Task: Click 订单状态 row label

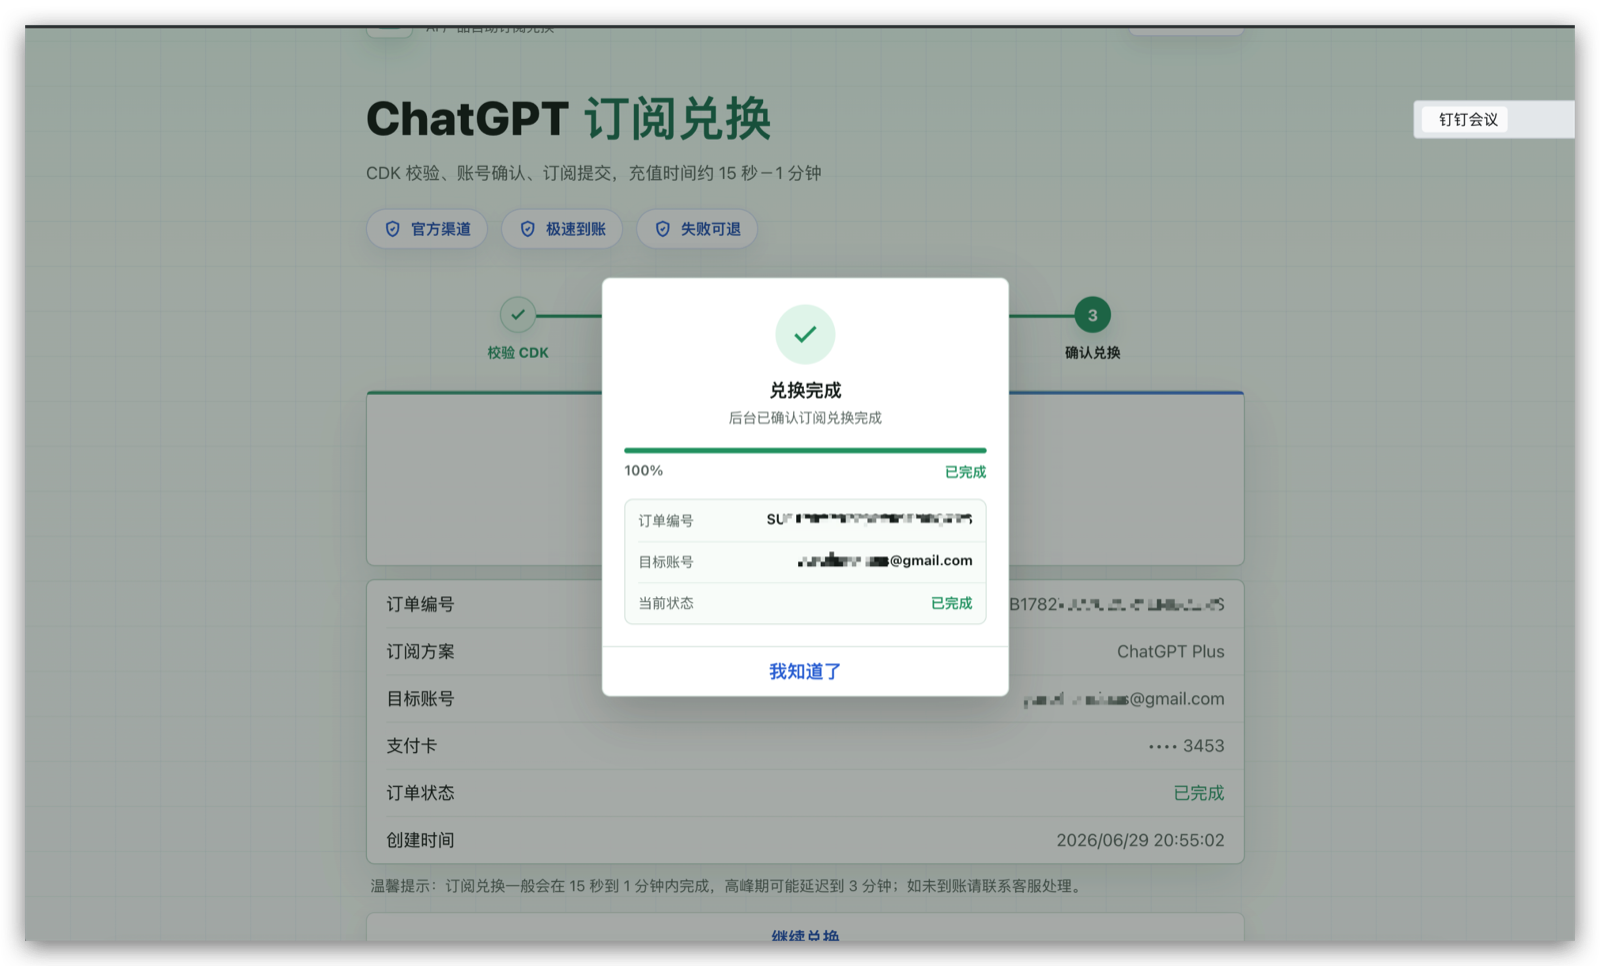Action: (x=420, y=792)
